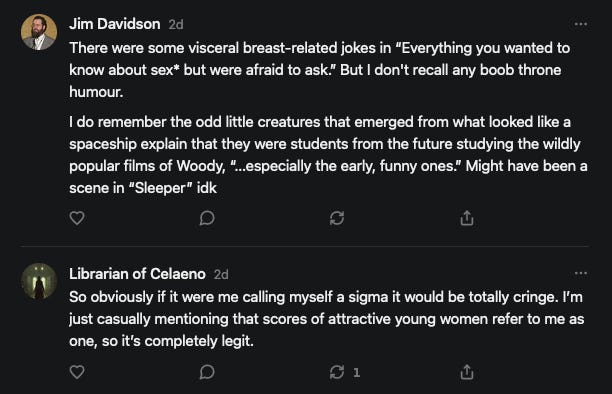Screen dimensions: 612x394
Task: Like Librarian of Celaeno's note
Action: (x=77, y=372)
